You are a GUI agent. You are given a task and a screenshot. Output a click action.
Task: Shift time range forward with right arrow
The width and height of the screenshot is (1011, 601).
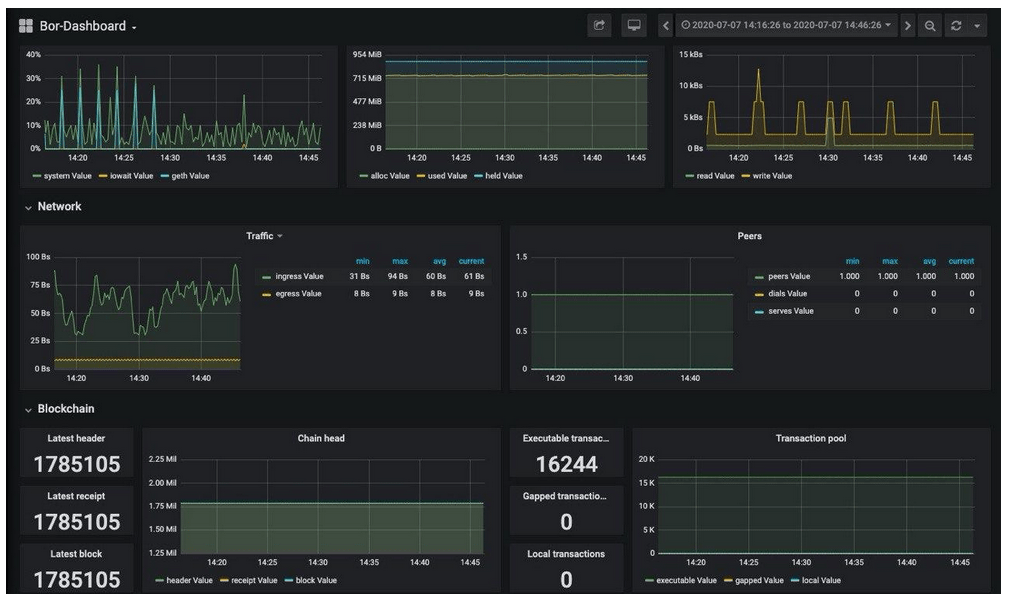(908, 26)
